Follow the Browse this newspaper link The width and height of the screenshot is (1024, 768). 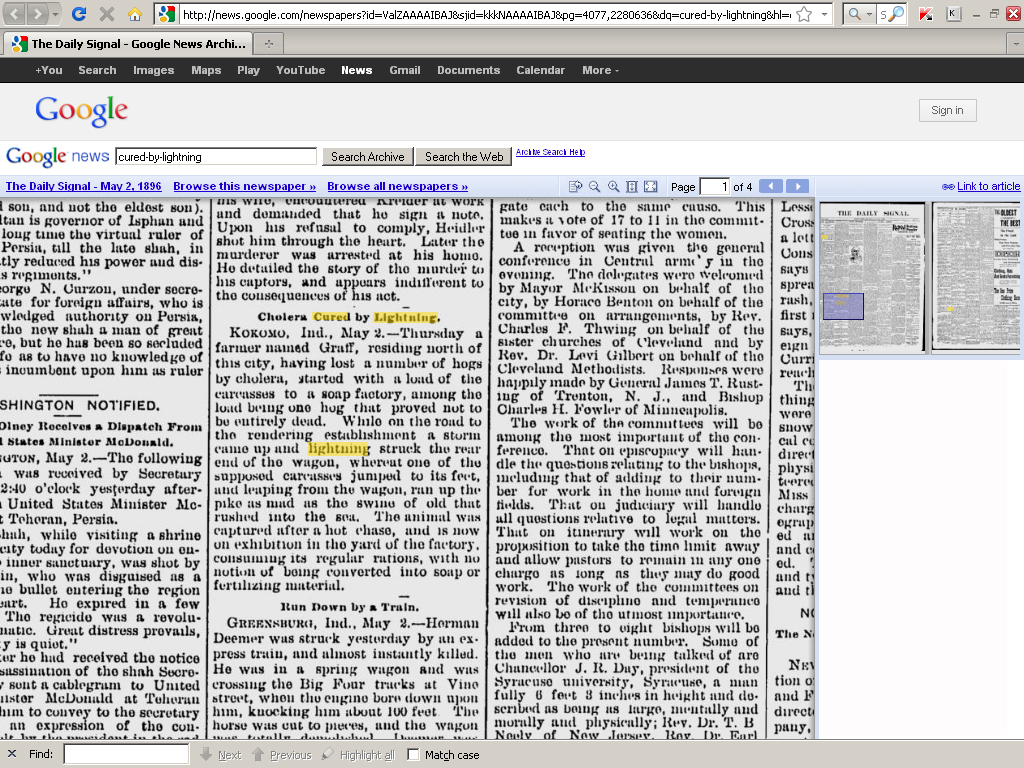244,186
